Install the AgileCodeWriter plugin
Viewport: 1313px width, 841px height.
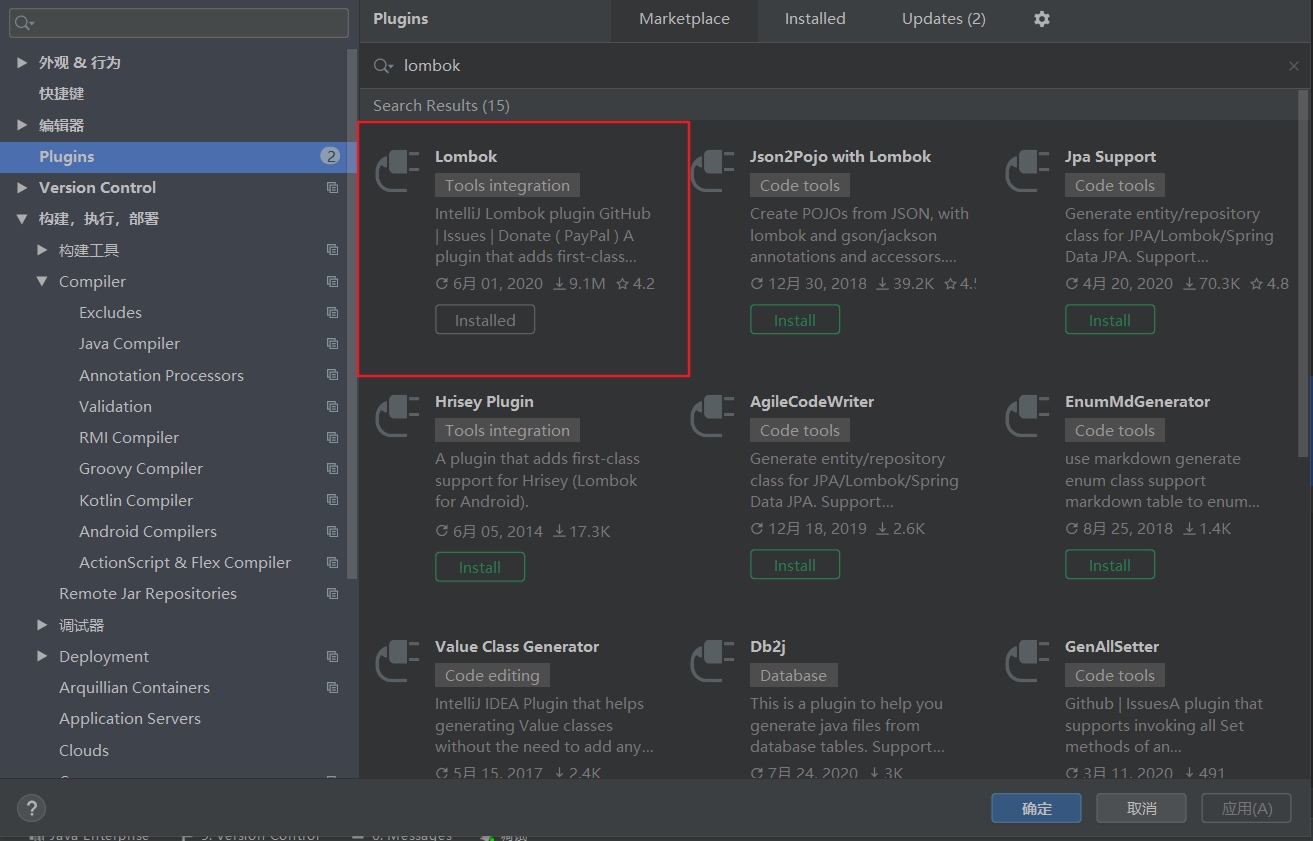(795, 565)
